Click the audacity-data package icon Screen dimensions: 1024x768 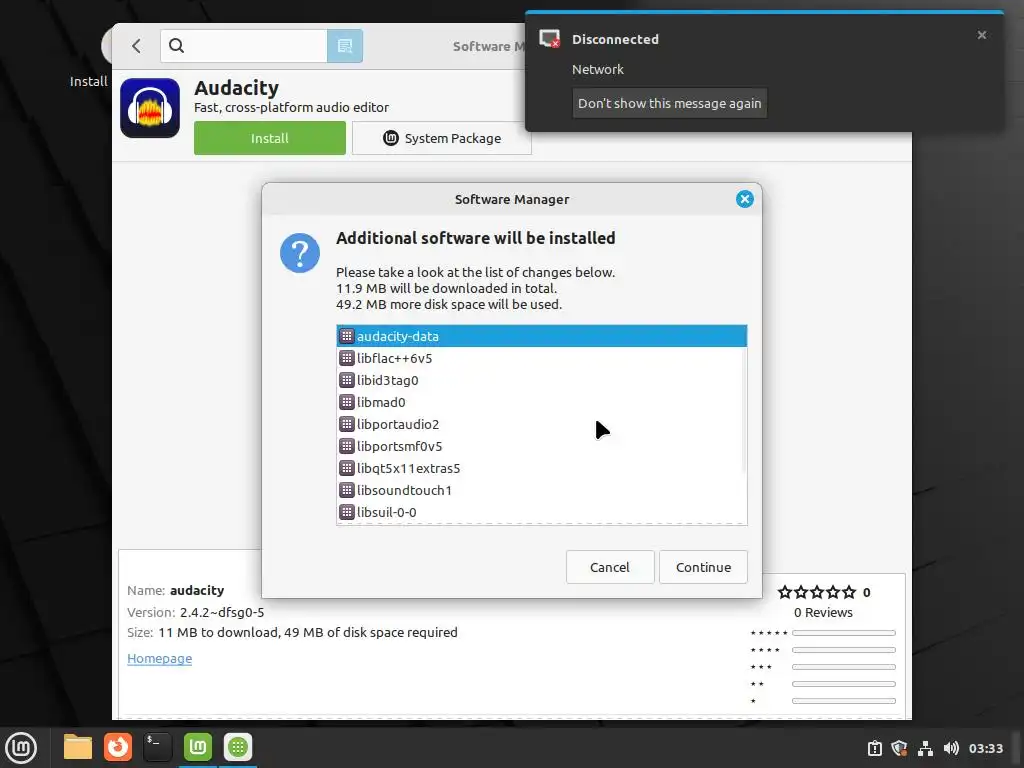[x=347, y=336]
